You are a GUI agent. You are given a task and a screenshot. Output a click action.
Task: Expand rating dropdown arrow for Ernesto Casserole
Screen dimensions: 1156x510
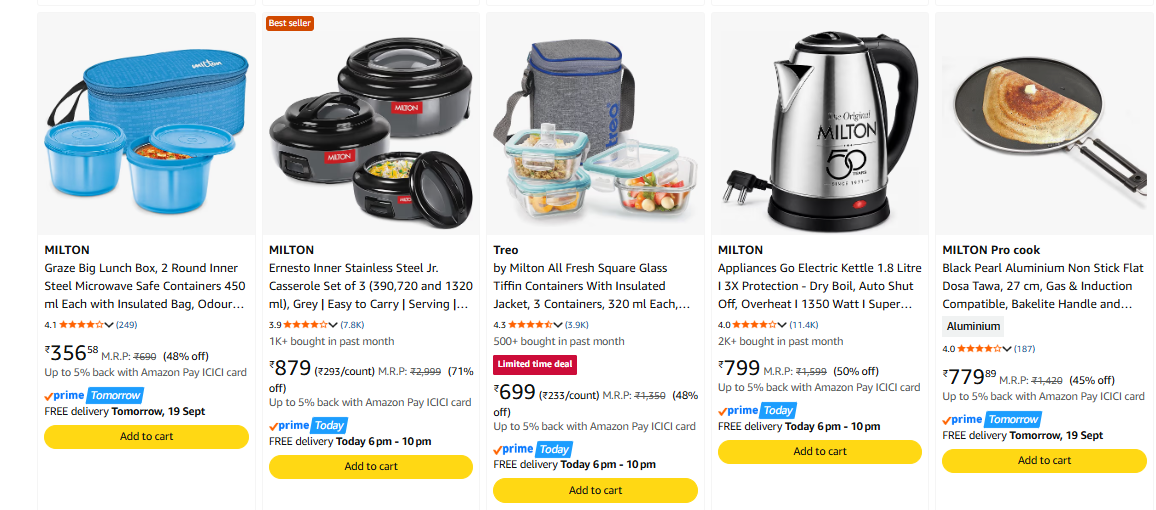click(x=334, y=324)
